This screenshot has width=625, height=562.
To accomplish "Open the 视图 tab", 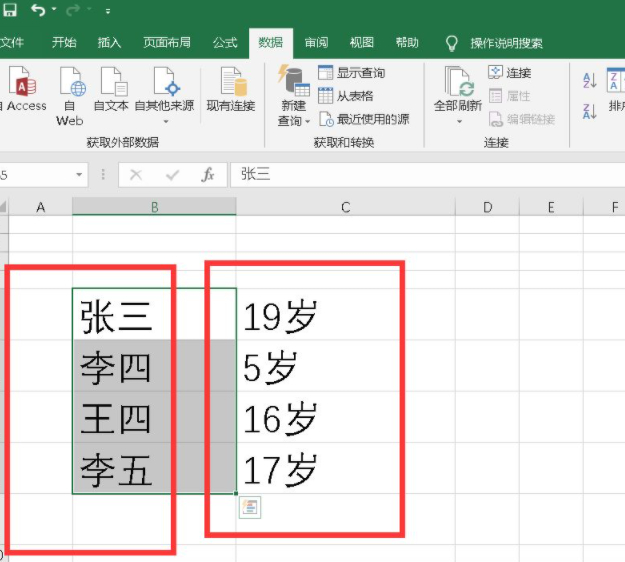I will (362, 42).
